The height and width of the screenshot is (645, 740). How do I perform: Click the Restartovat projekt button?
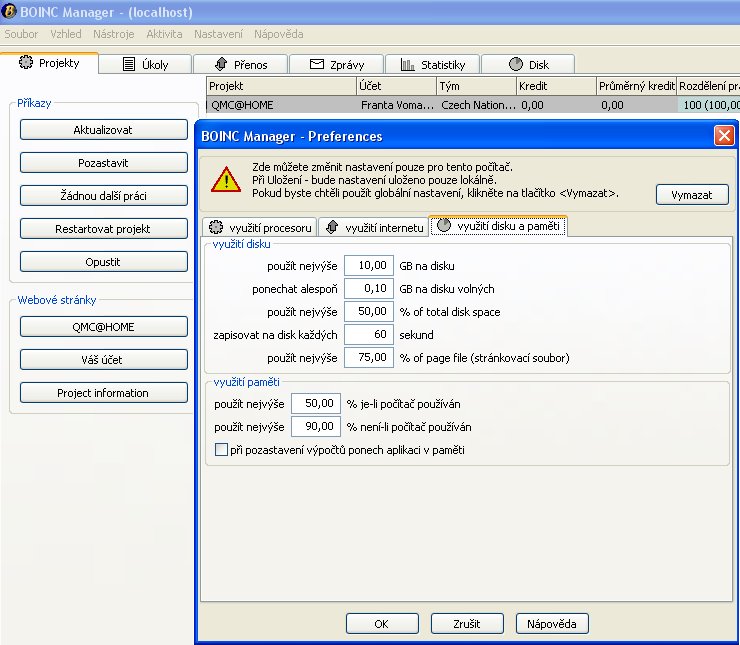(103, 229)
